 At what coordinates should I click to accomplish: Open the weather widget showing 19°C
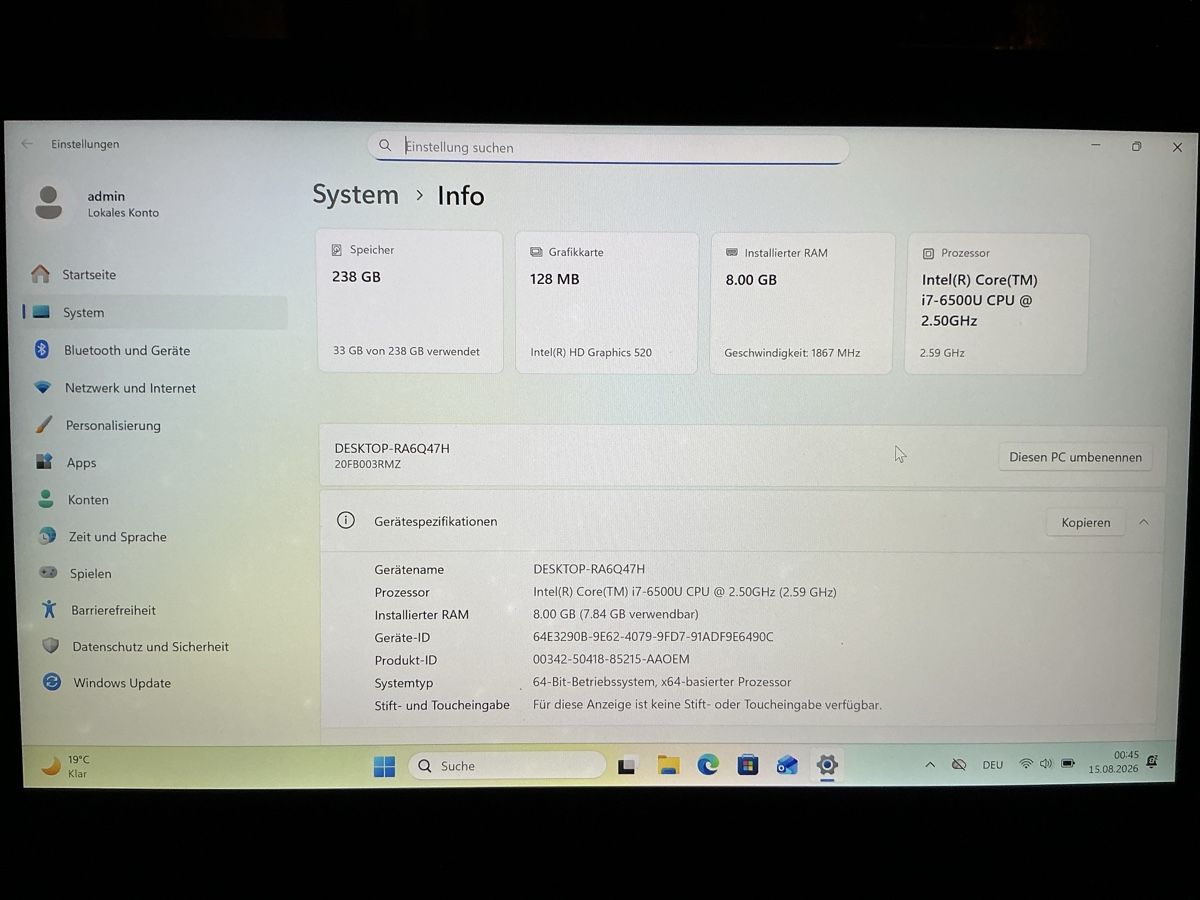point(66,766)
